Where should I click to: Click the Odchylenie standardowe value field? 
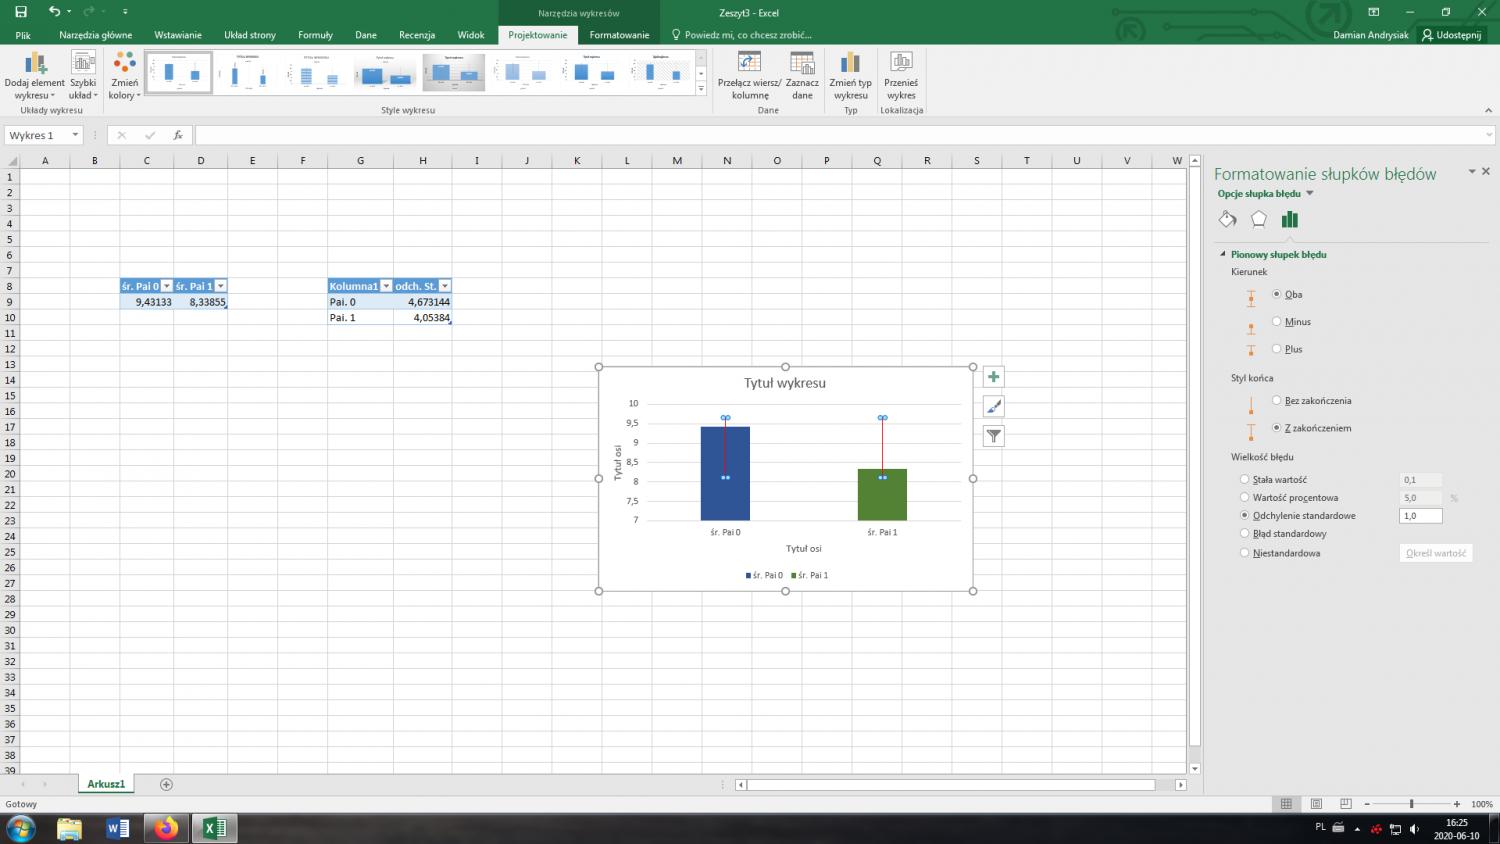(x=1420, y=516)
